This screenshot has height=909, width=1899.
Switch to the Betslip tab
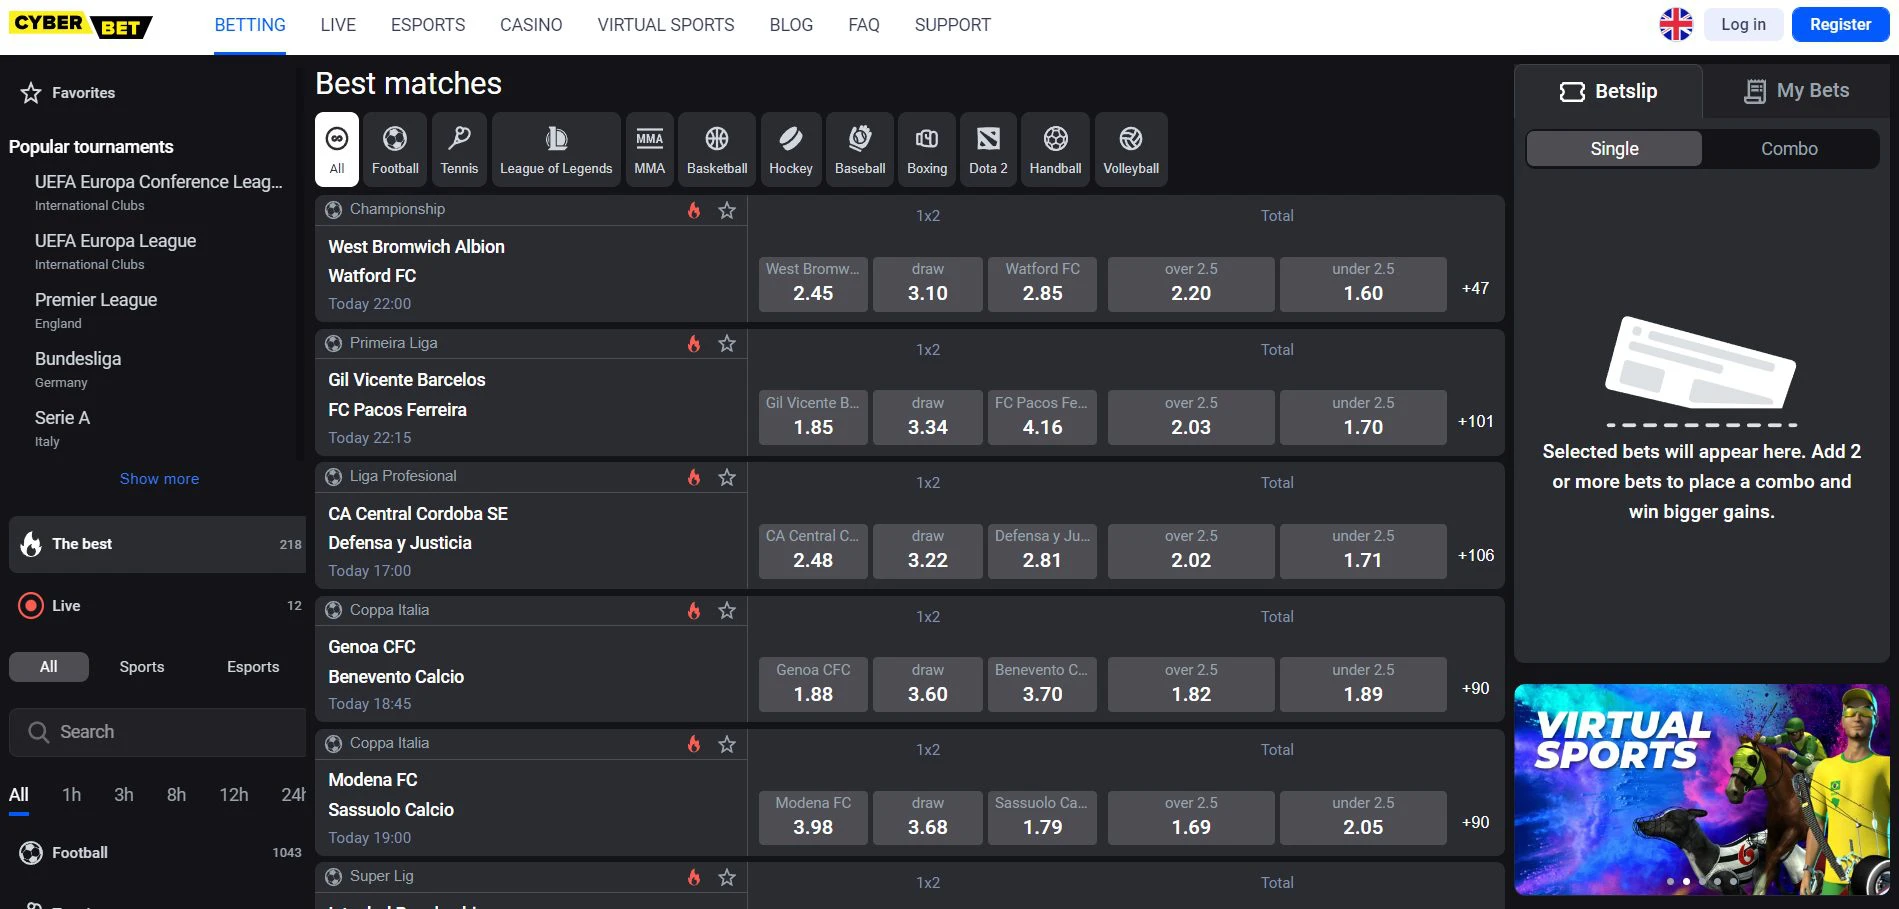tap(1608, 91)
